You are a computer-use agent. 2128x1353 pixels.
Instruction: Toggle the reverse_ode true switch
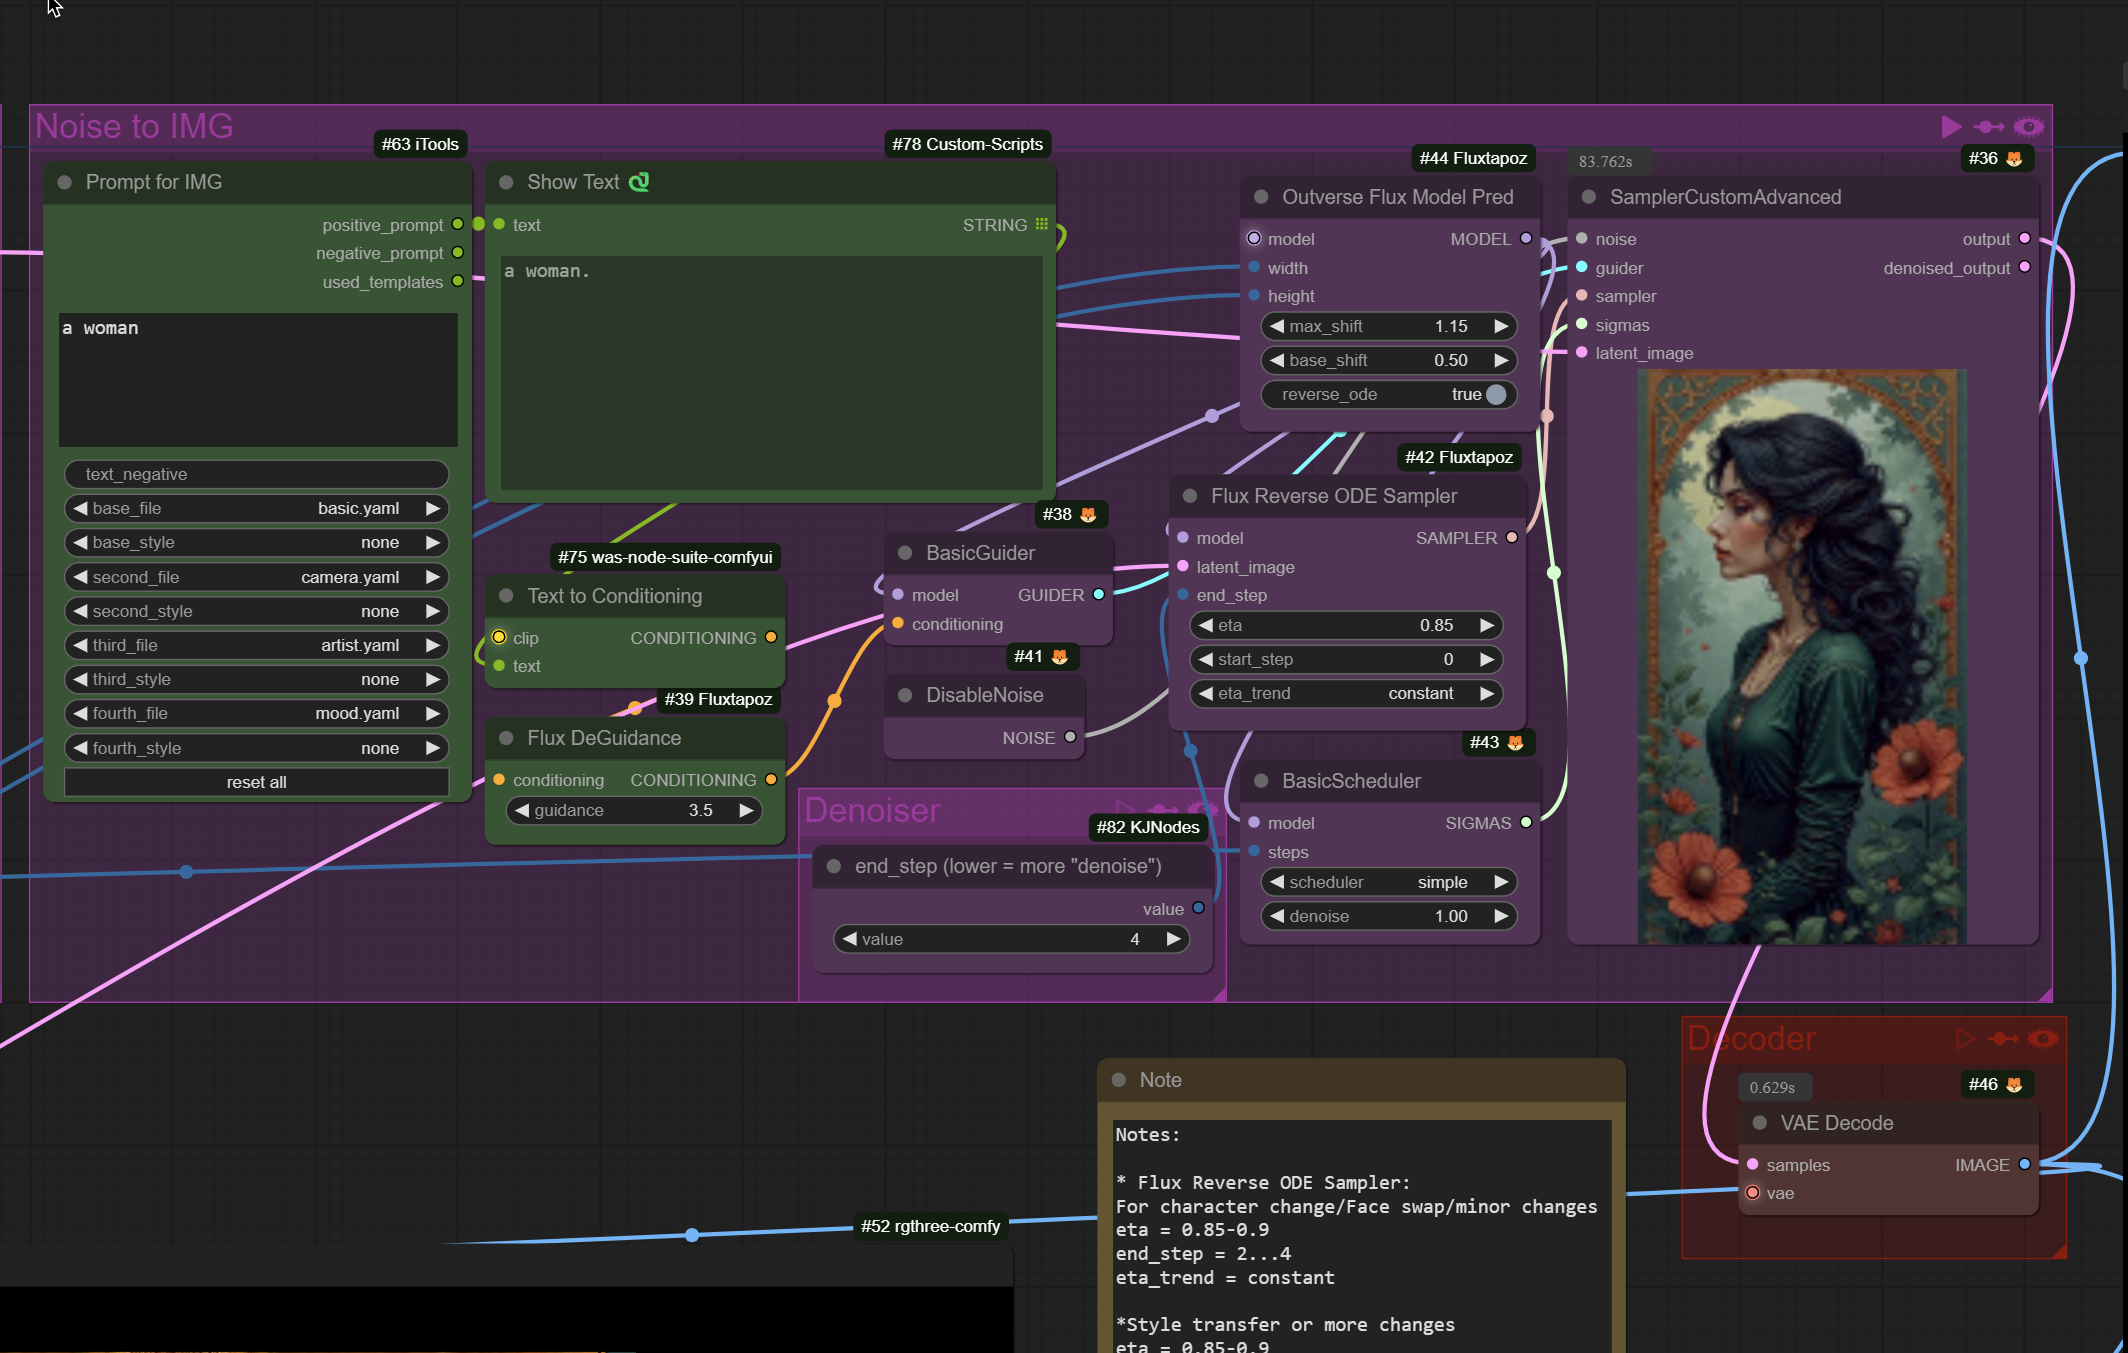click(x=1495, y=394)
